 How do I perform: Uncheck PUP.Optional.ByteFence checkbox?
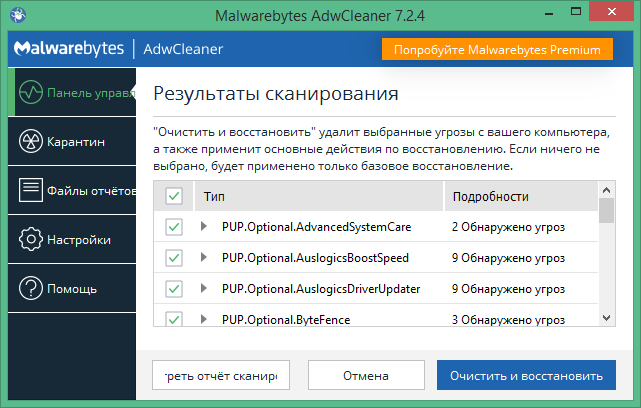click(x=174, y=318)
